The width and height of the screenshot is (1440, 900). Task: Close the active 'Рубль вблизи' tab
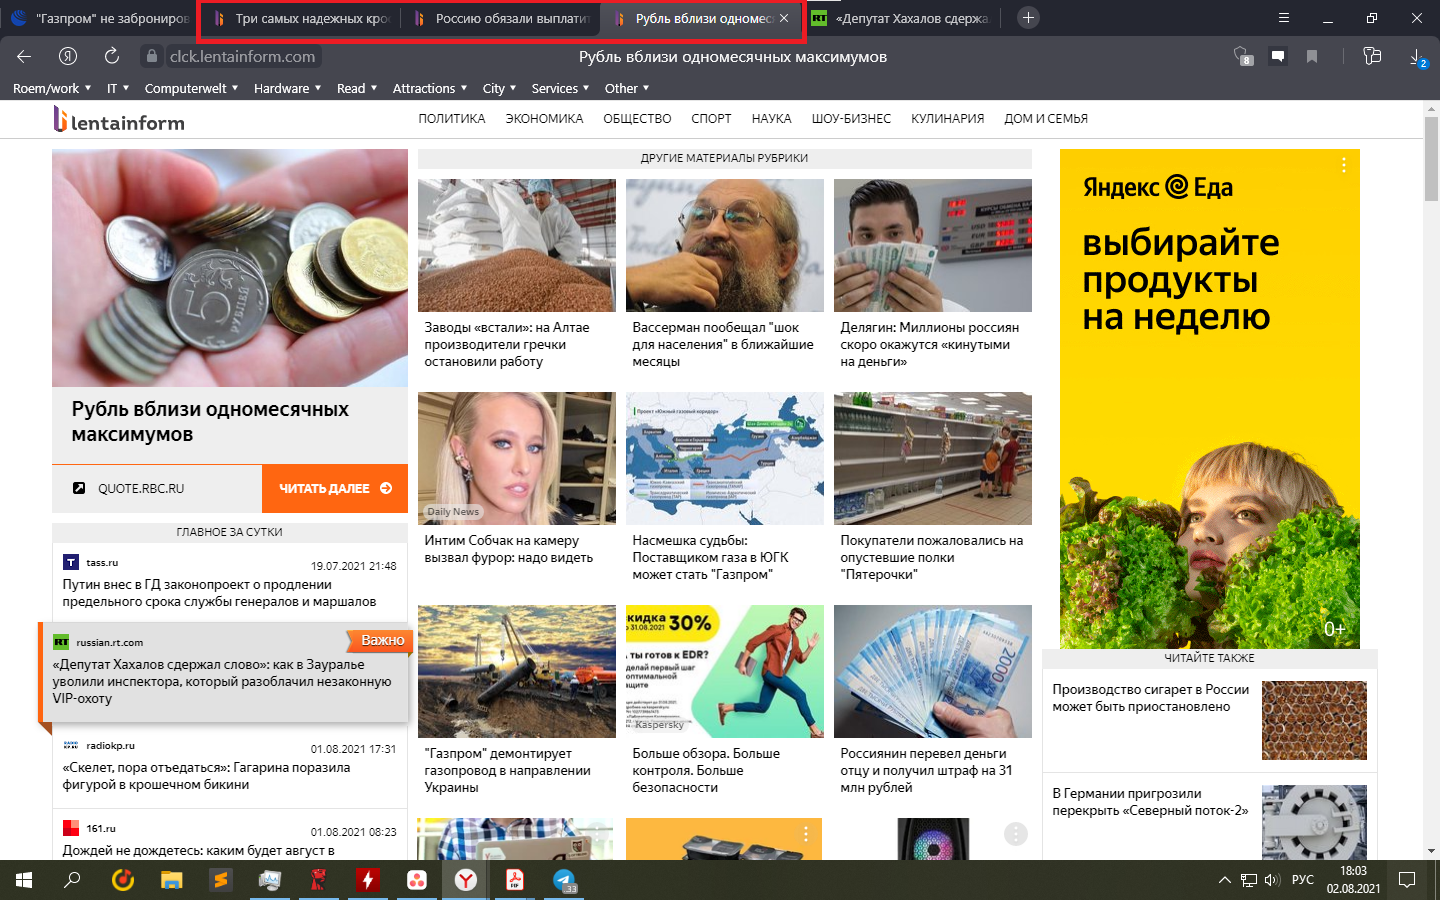coord(784,18)
